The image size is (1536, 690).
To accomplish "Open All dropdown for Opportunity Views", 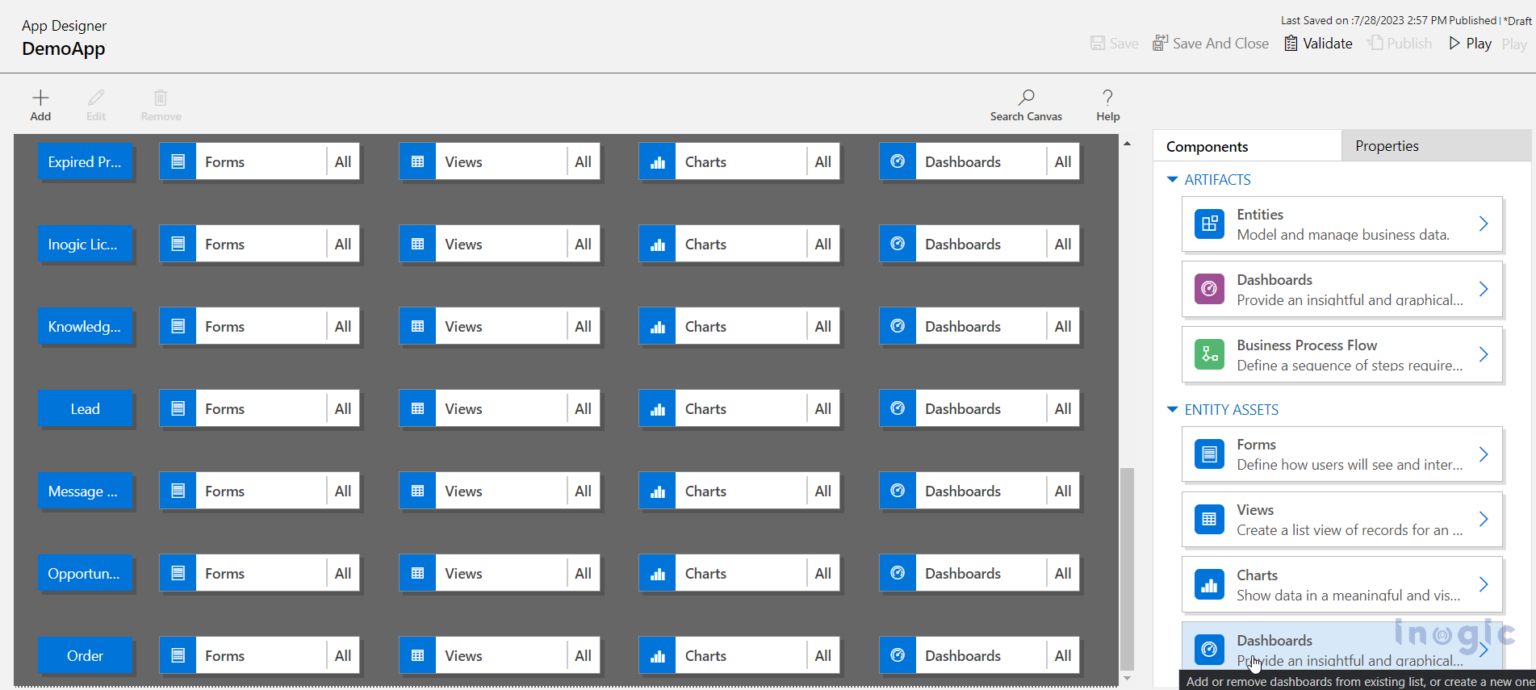I will point(583,574).
